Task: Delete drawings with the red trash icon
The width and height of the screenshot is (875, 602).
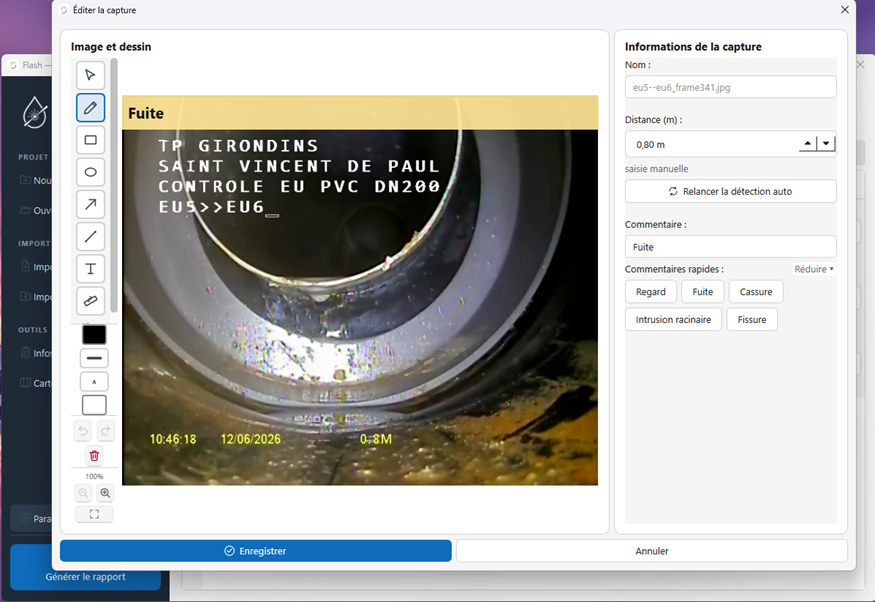Action: [94, 456]
